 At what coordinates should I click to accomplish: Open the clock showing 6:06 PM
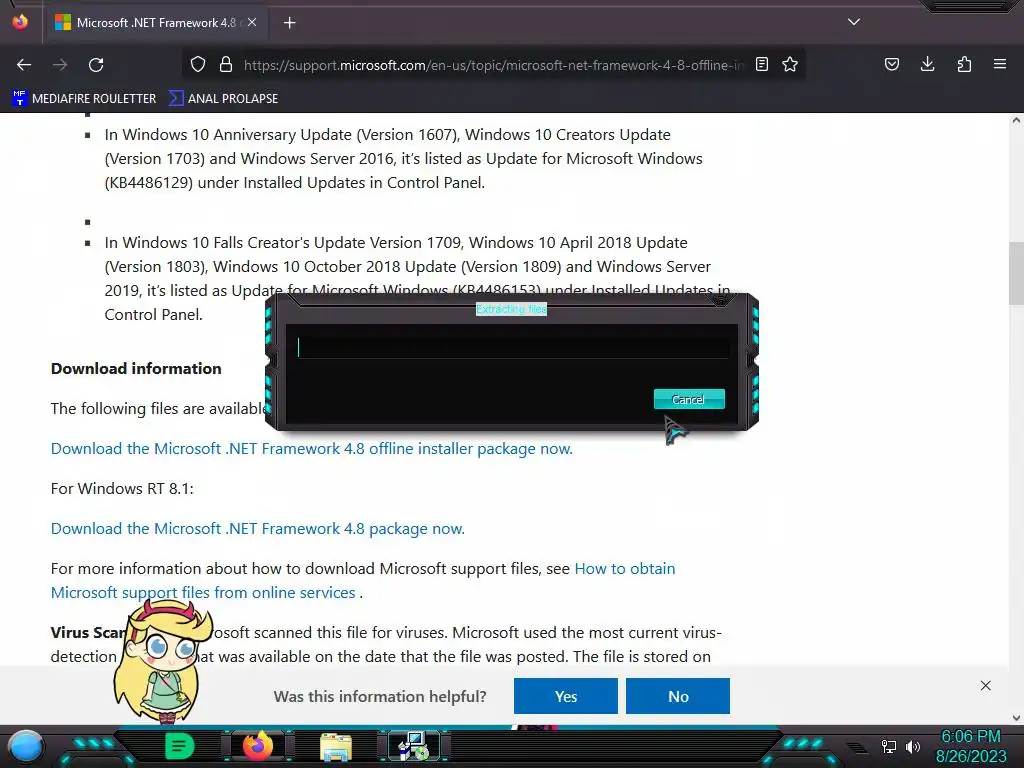pos(971,746)
